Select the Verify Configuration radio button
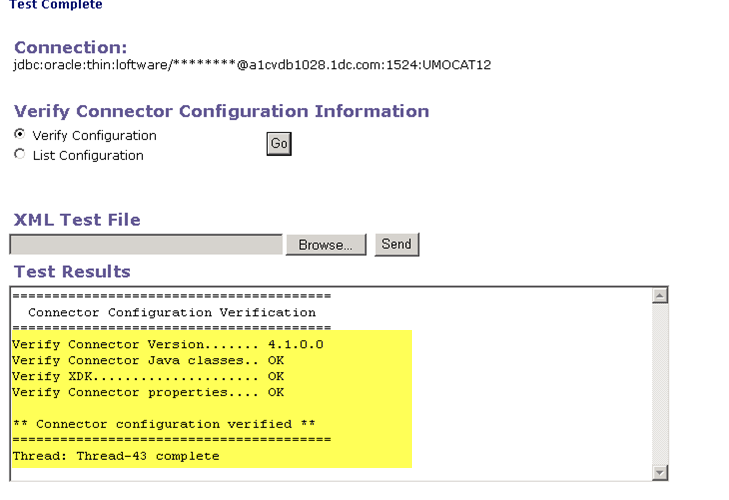The image size is (729, 500). tap(19, 134)
